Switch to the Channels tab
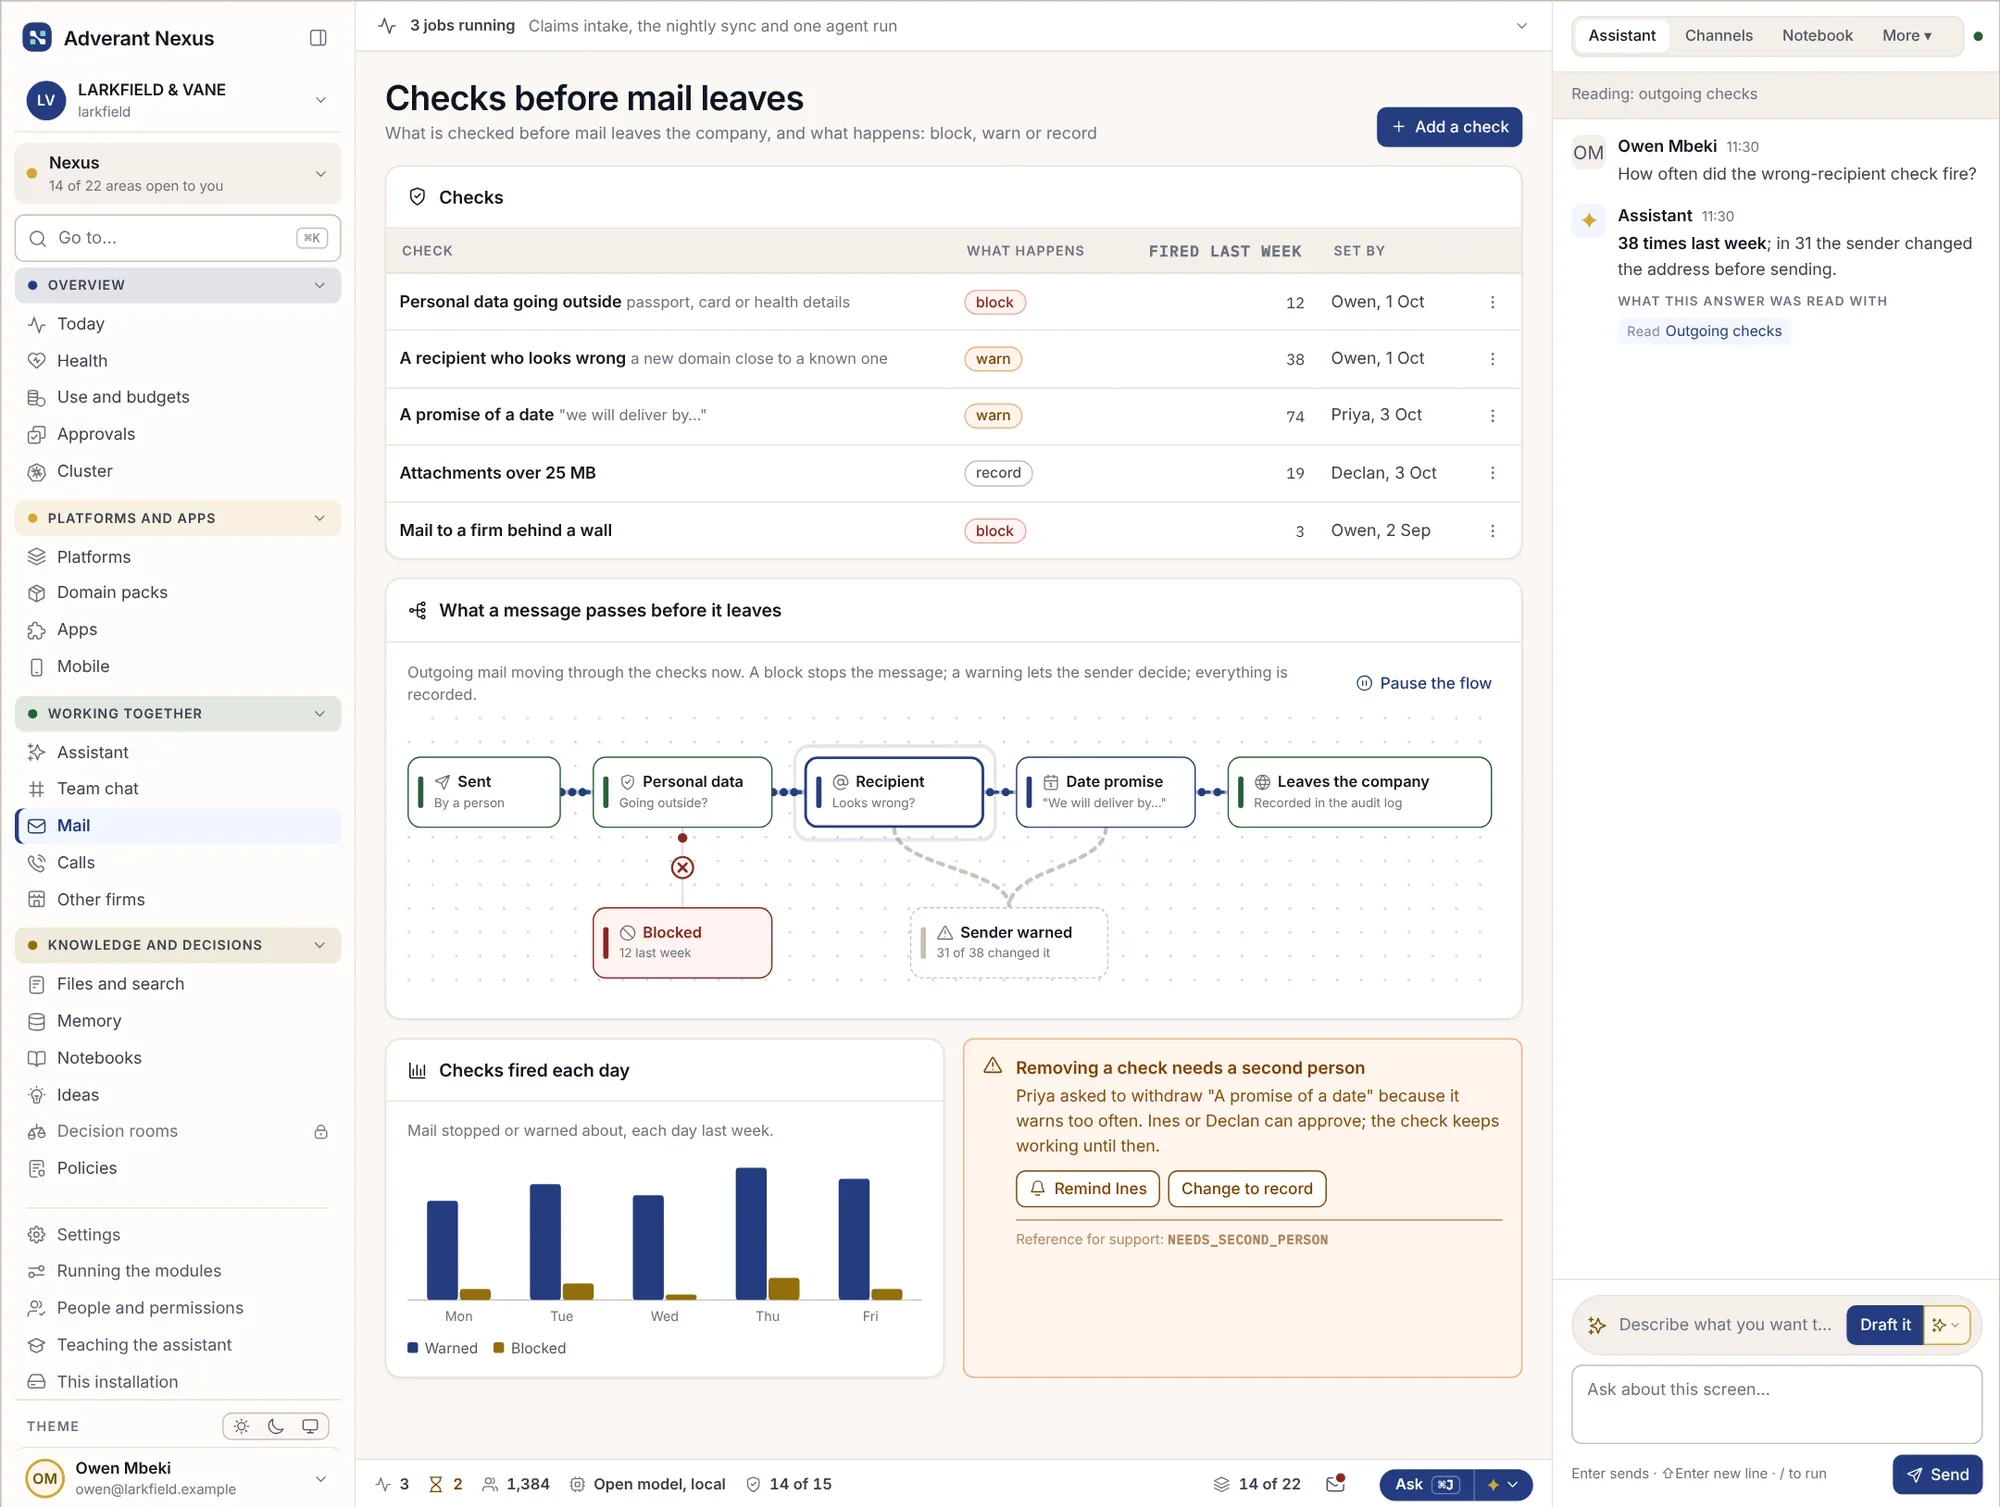 1718,36
